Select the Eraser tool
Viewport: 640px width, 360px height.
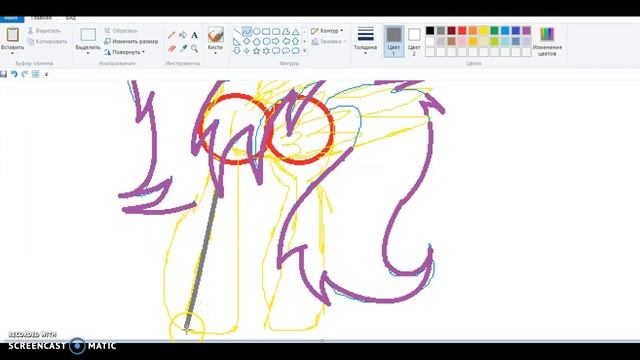(x=172, y=49)
